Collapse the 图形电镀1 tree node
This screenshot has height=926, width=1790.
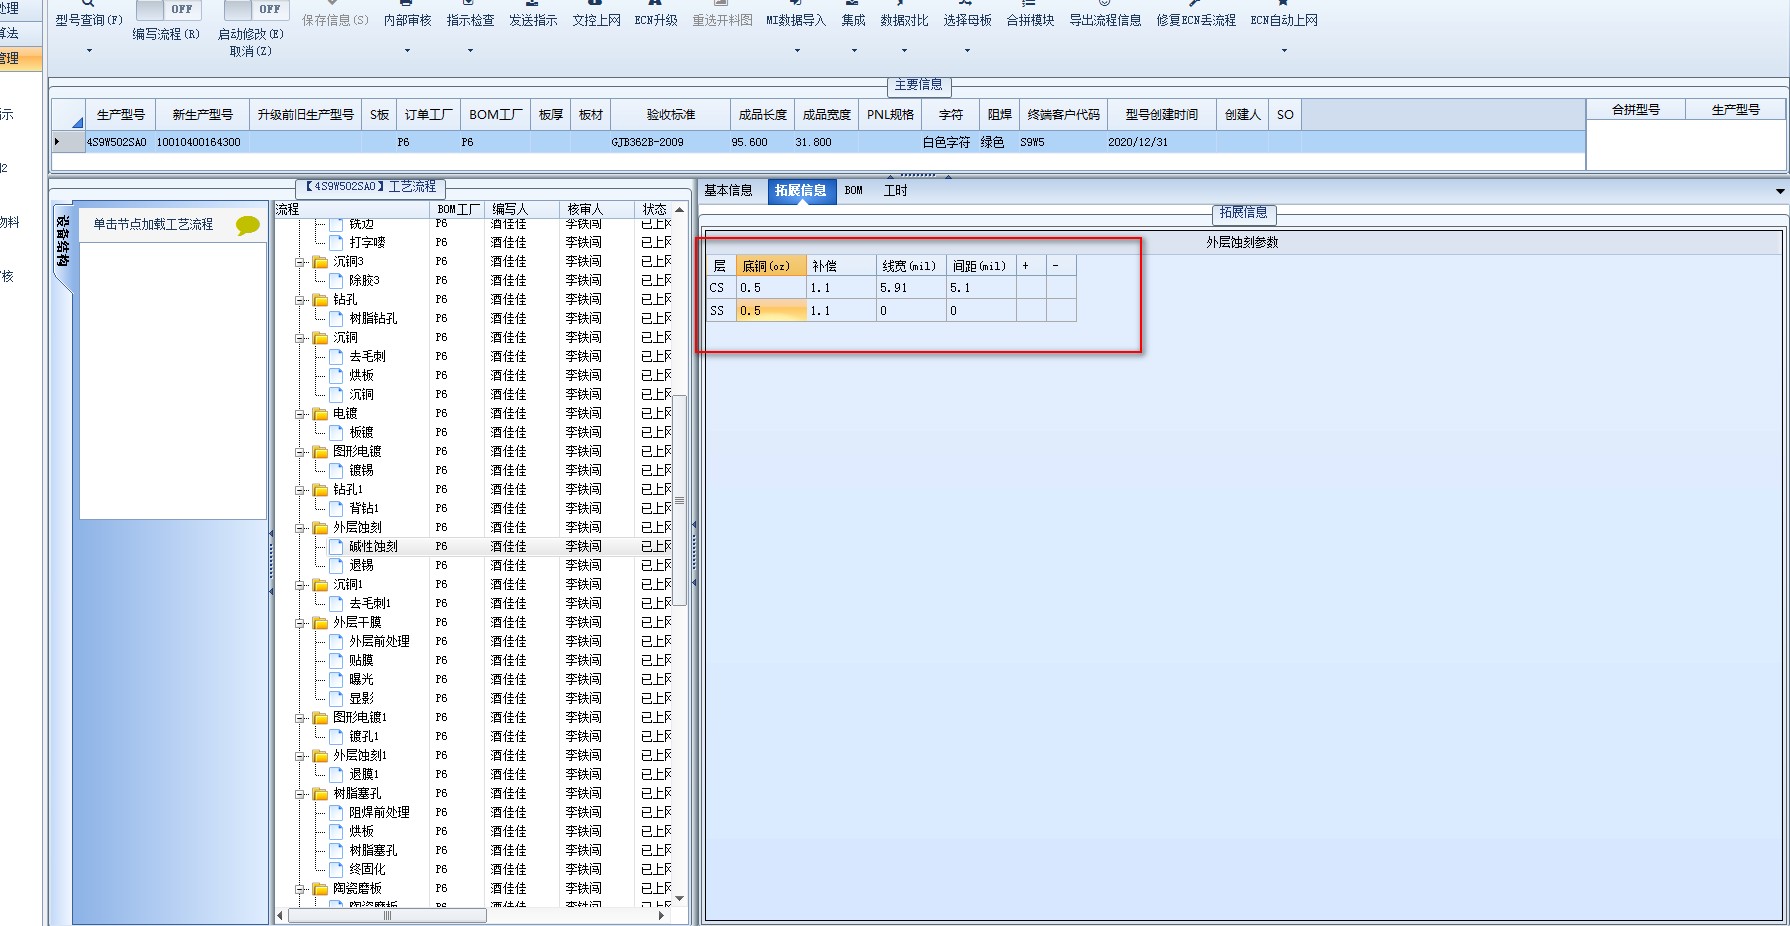coord(300,718)
